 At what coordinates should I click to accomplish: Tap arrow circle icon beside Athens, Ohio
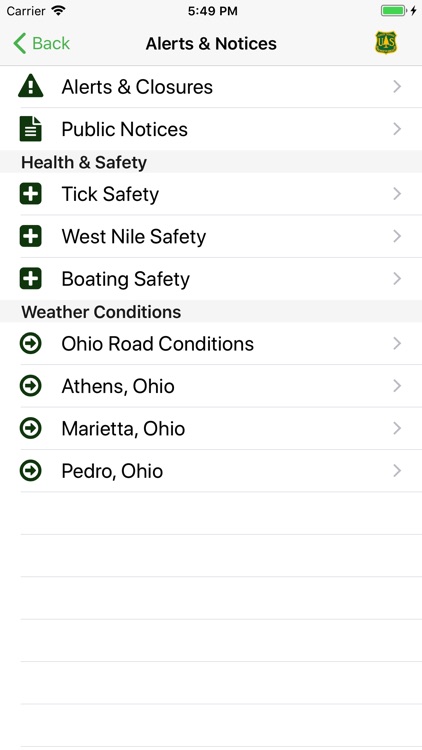point(31,386)
